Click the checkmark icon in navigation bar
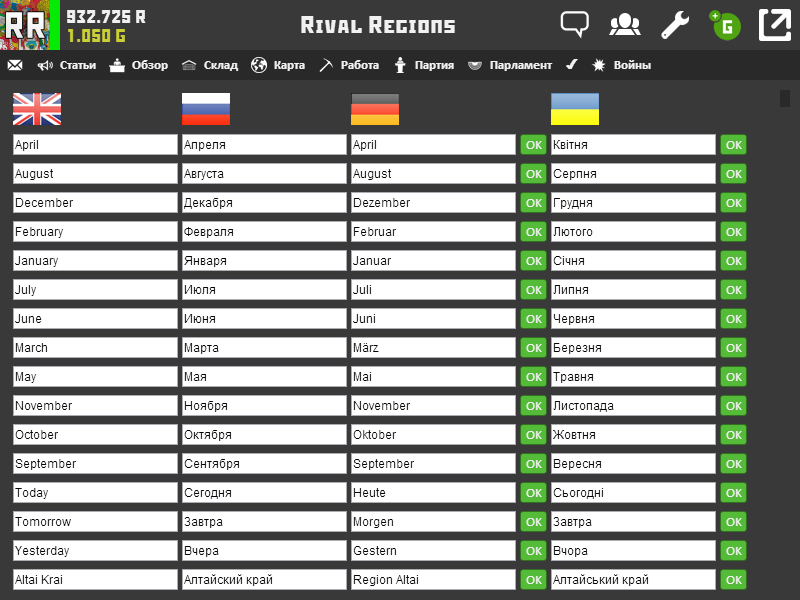 (x=572, y=65)
